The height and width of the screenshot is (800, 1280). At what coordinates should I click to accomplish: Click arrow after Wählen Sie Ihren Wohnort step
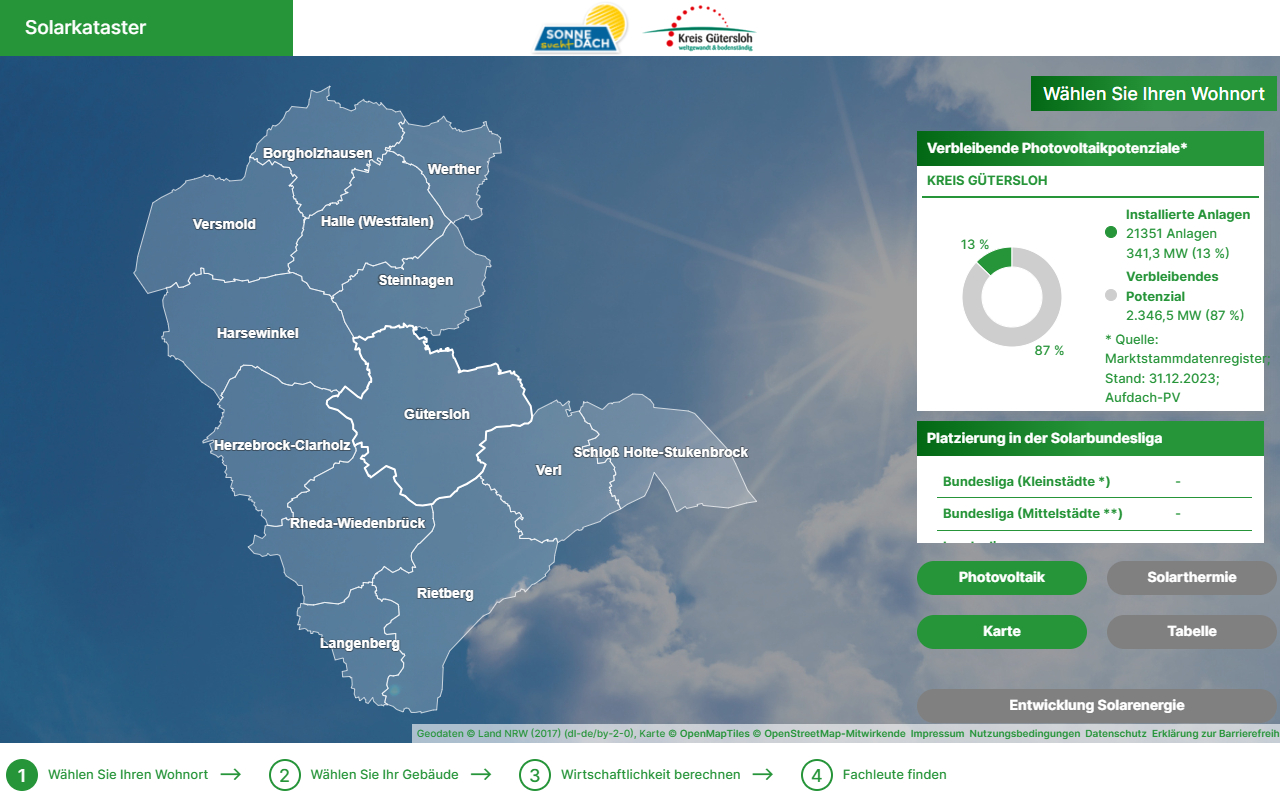[x=231, y=774]
